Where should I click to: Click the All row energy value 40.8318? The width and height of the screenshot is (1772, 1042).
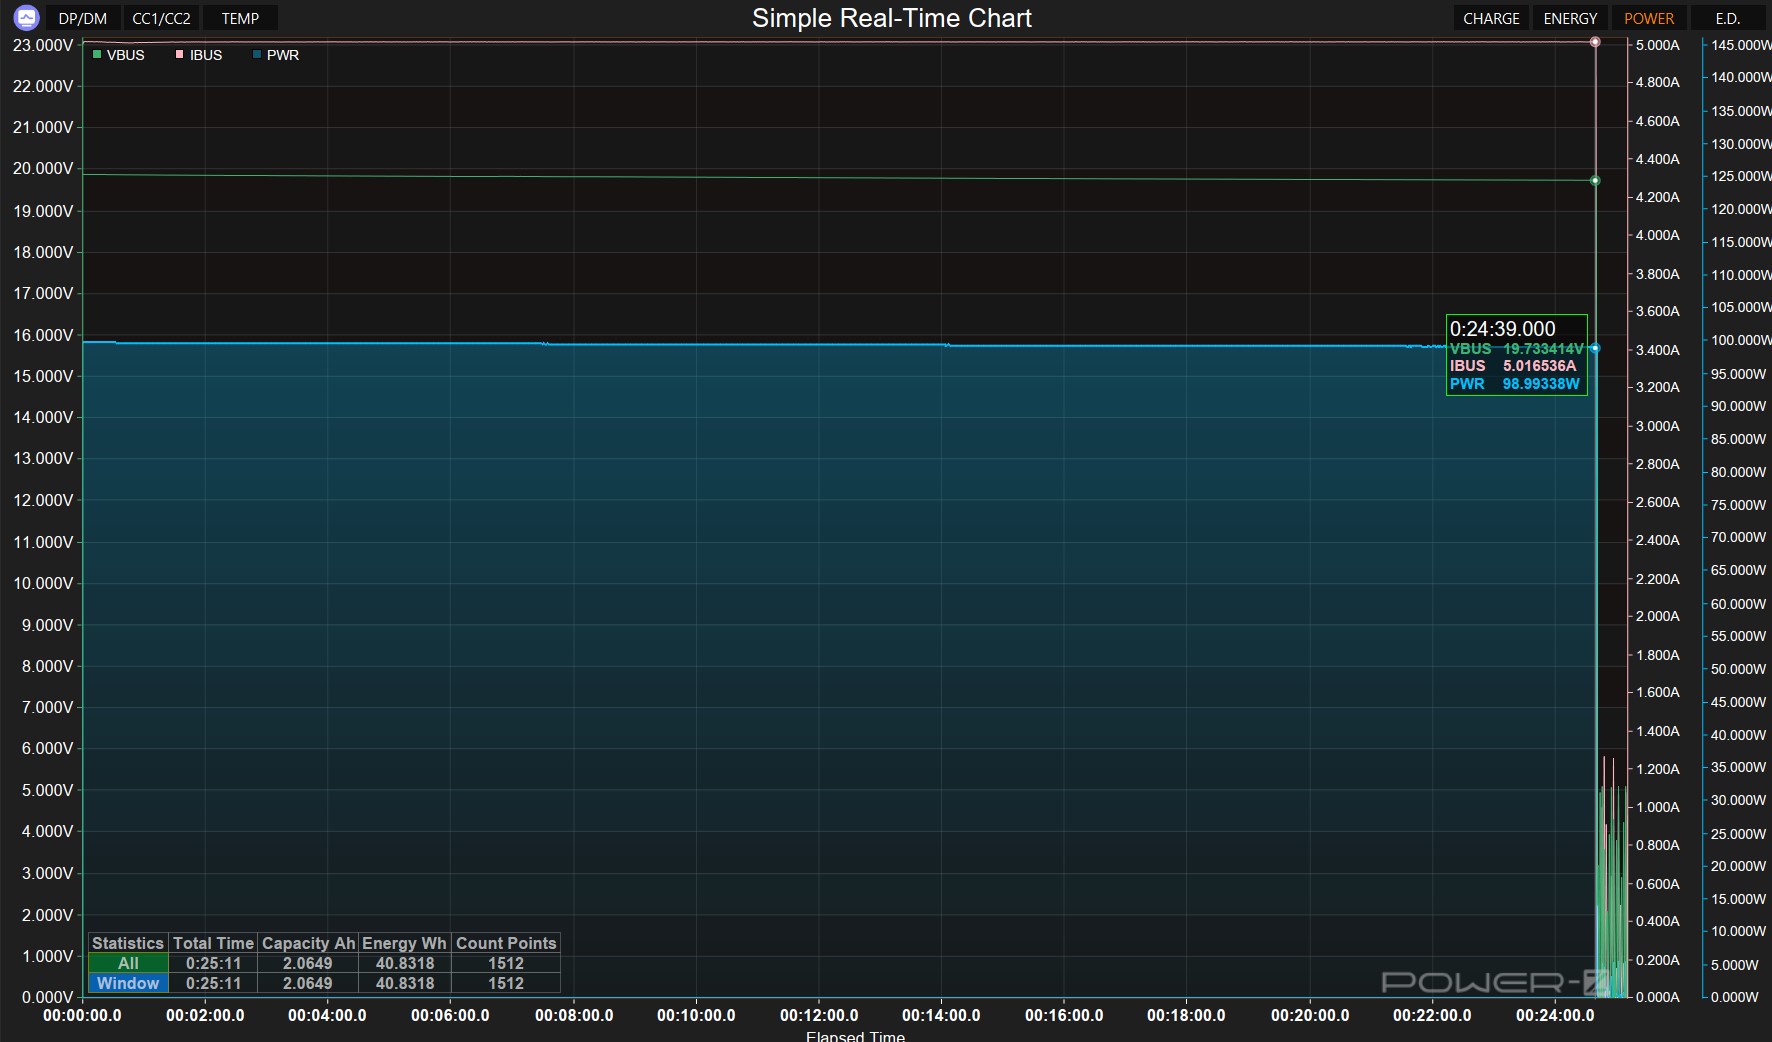(x=405, y=963)
